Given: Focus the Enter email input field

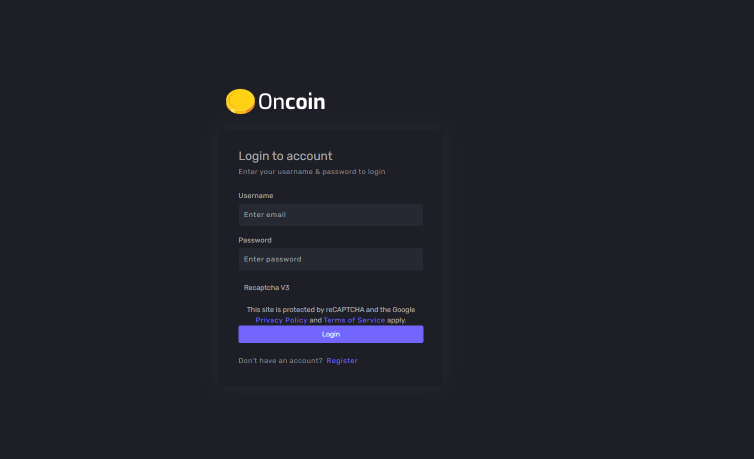Looking at the screenshot, I should [x=330, y=215].
